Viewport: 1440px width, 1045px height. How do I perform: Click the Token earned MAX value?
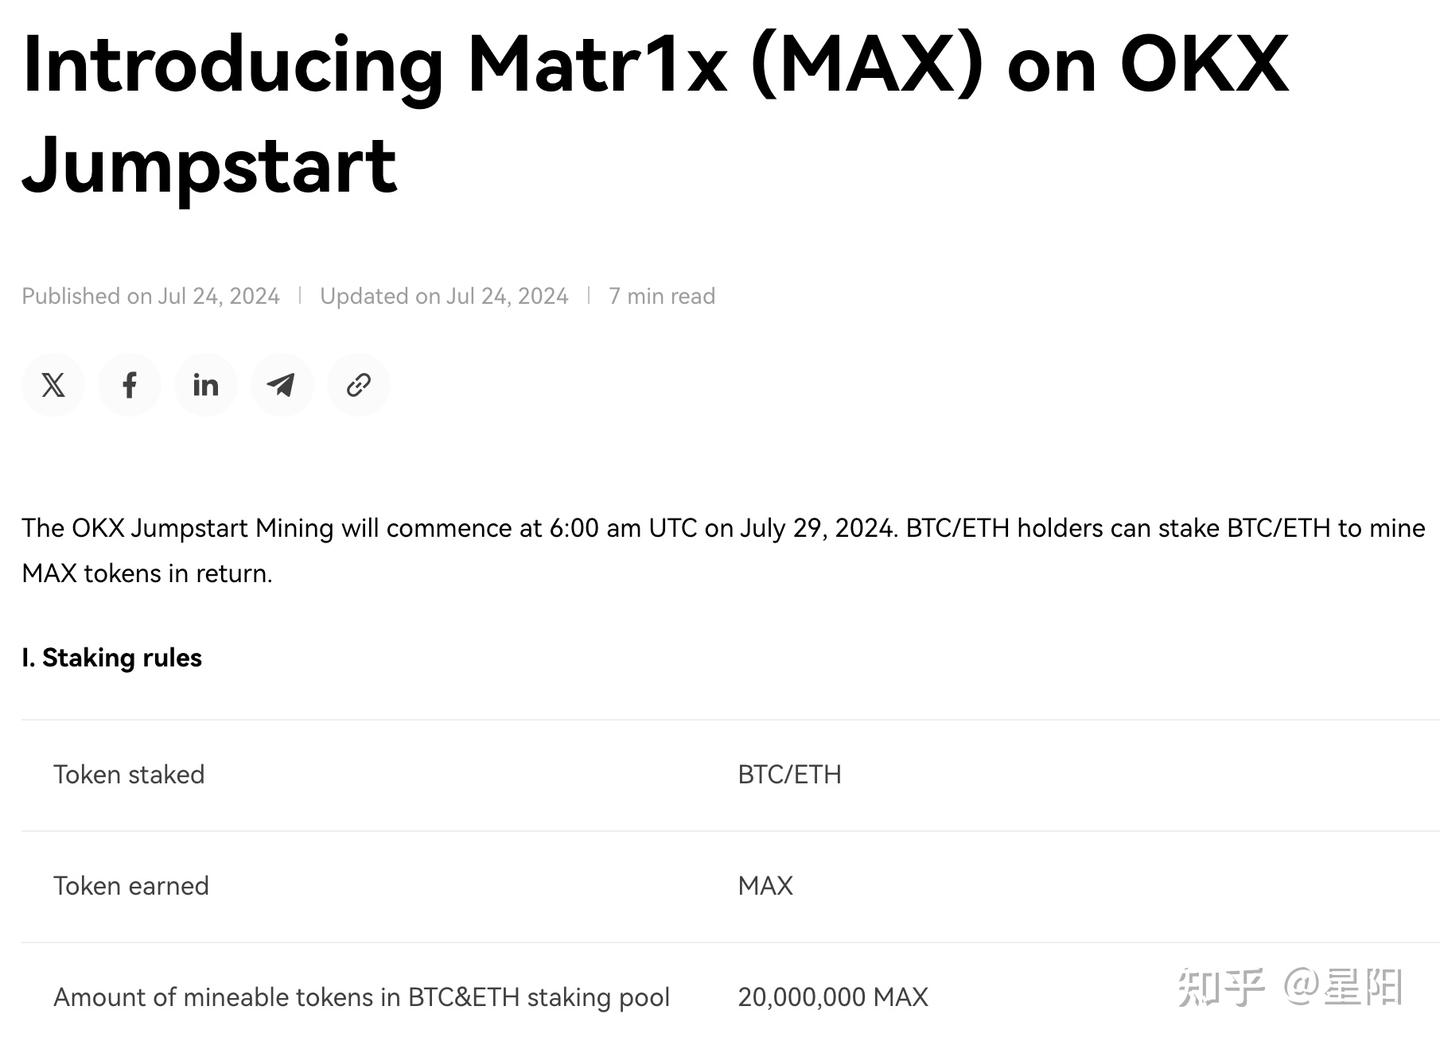pyautogui.click(x=765, y=885)
